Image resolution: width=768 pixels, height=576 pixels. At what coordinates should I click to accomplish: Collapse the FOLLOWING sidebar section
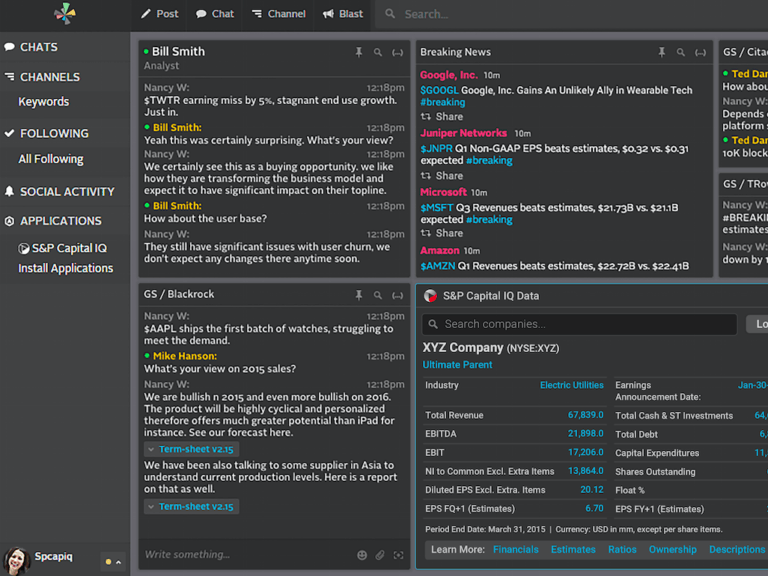pos(54,133)
